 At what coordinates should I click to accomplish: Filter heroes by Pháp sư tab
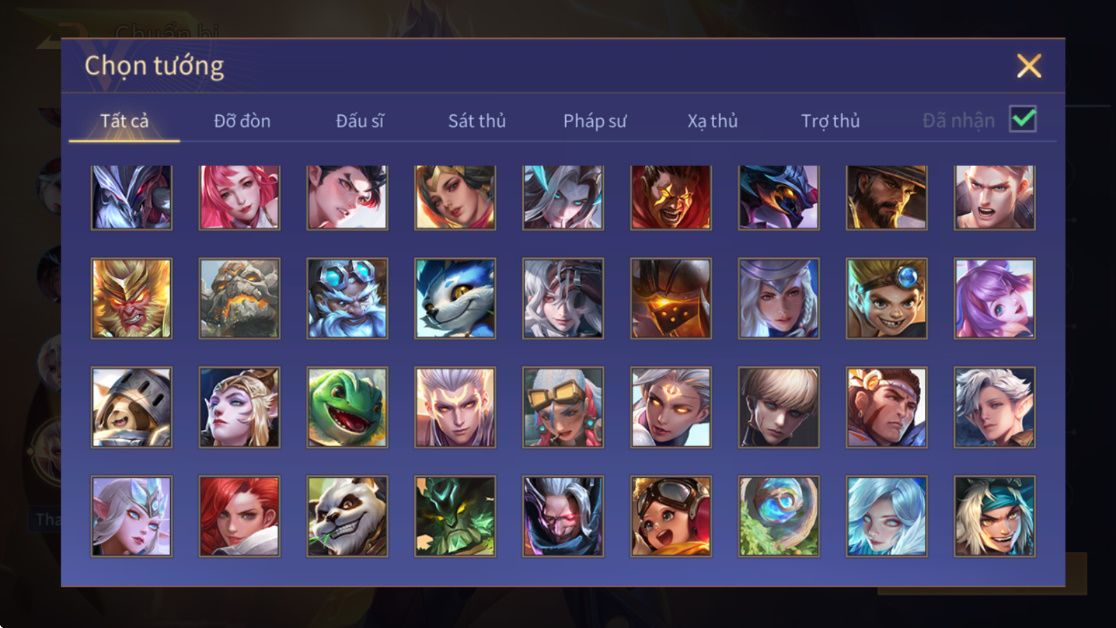(595, 121)
